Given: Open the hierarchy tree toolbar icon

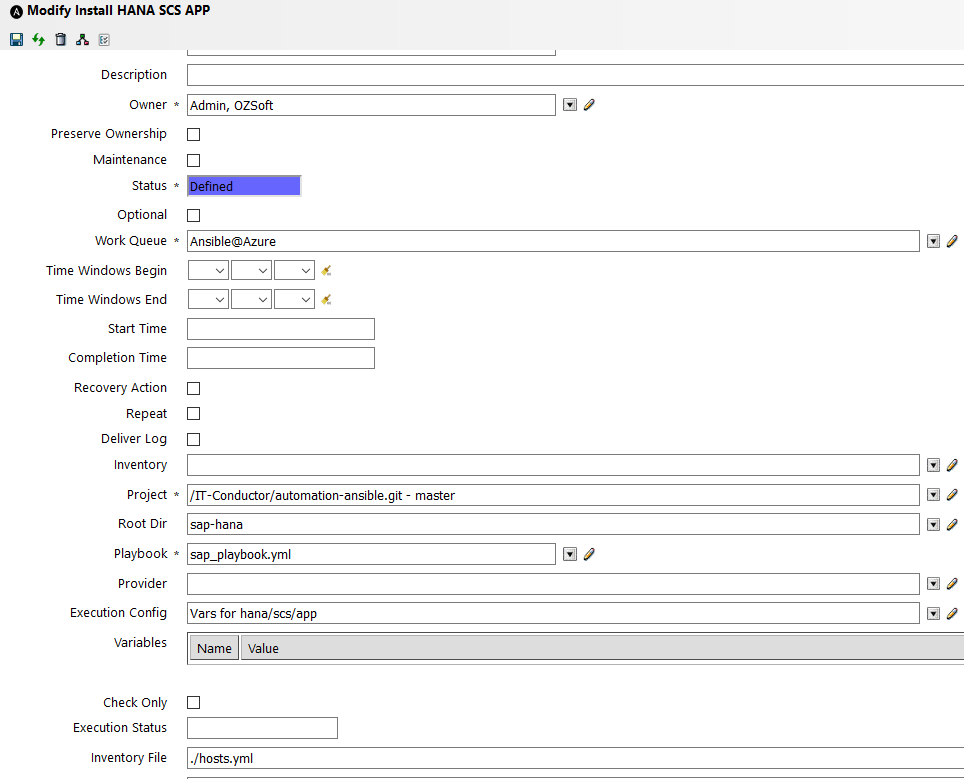Looking at the screenshot, I should point(82,40).
